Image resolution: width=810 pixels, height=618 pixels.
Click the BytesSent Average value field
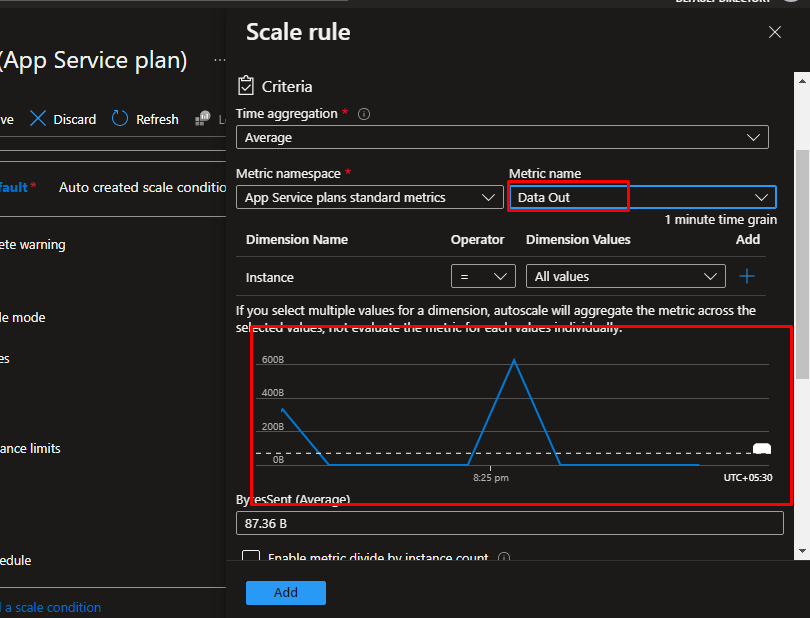[x=510, y=523]
